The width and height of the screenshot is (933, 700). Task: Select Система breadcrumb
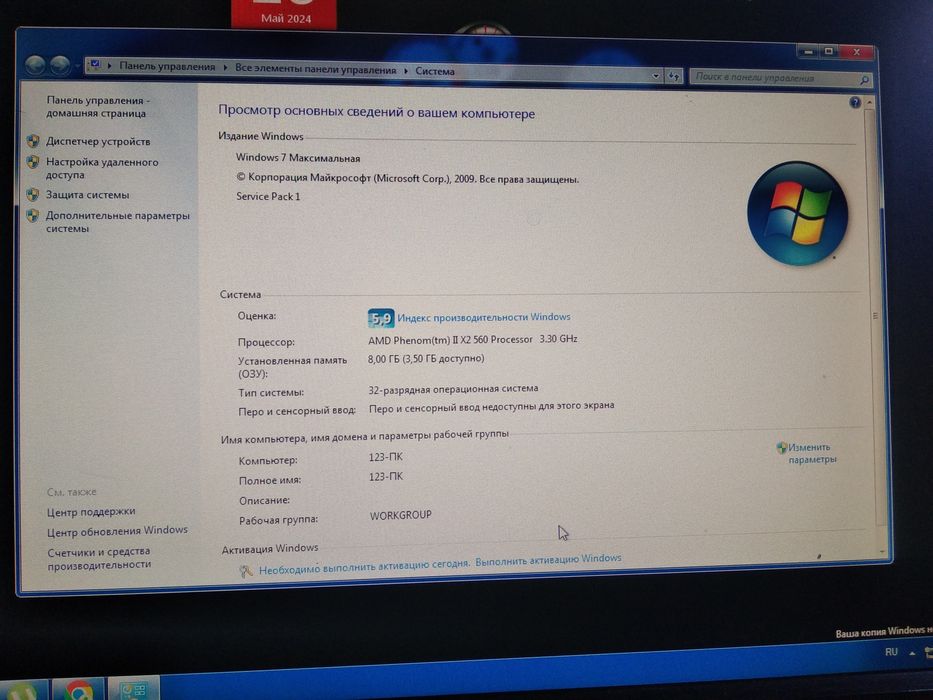pyautogui.click(x=435, y=71)
